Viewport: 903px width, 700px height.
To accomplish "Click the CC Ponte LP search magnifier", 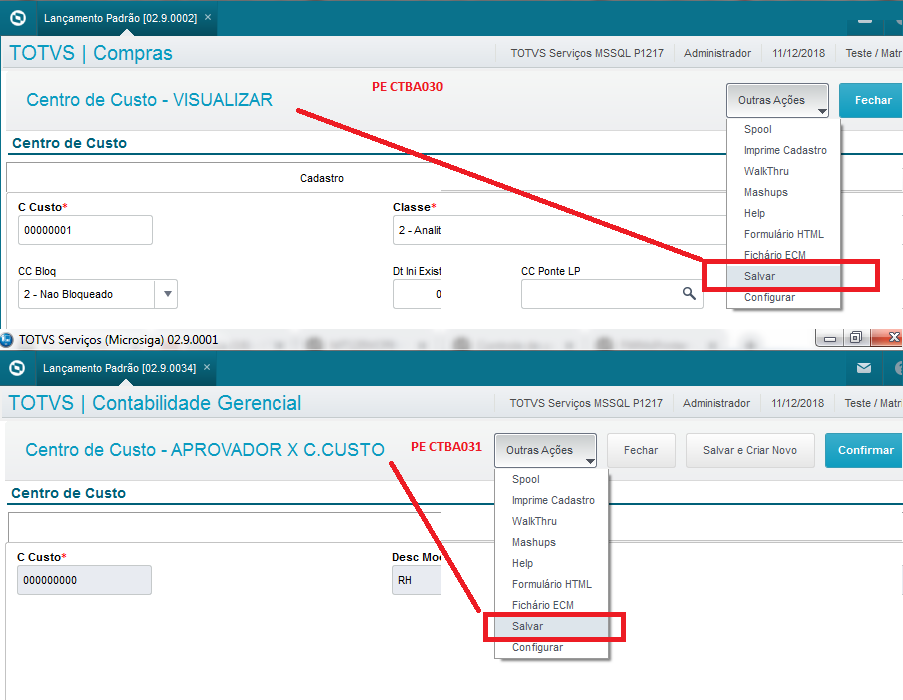I will coord(689,294).
